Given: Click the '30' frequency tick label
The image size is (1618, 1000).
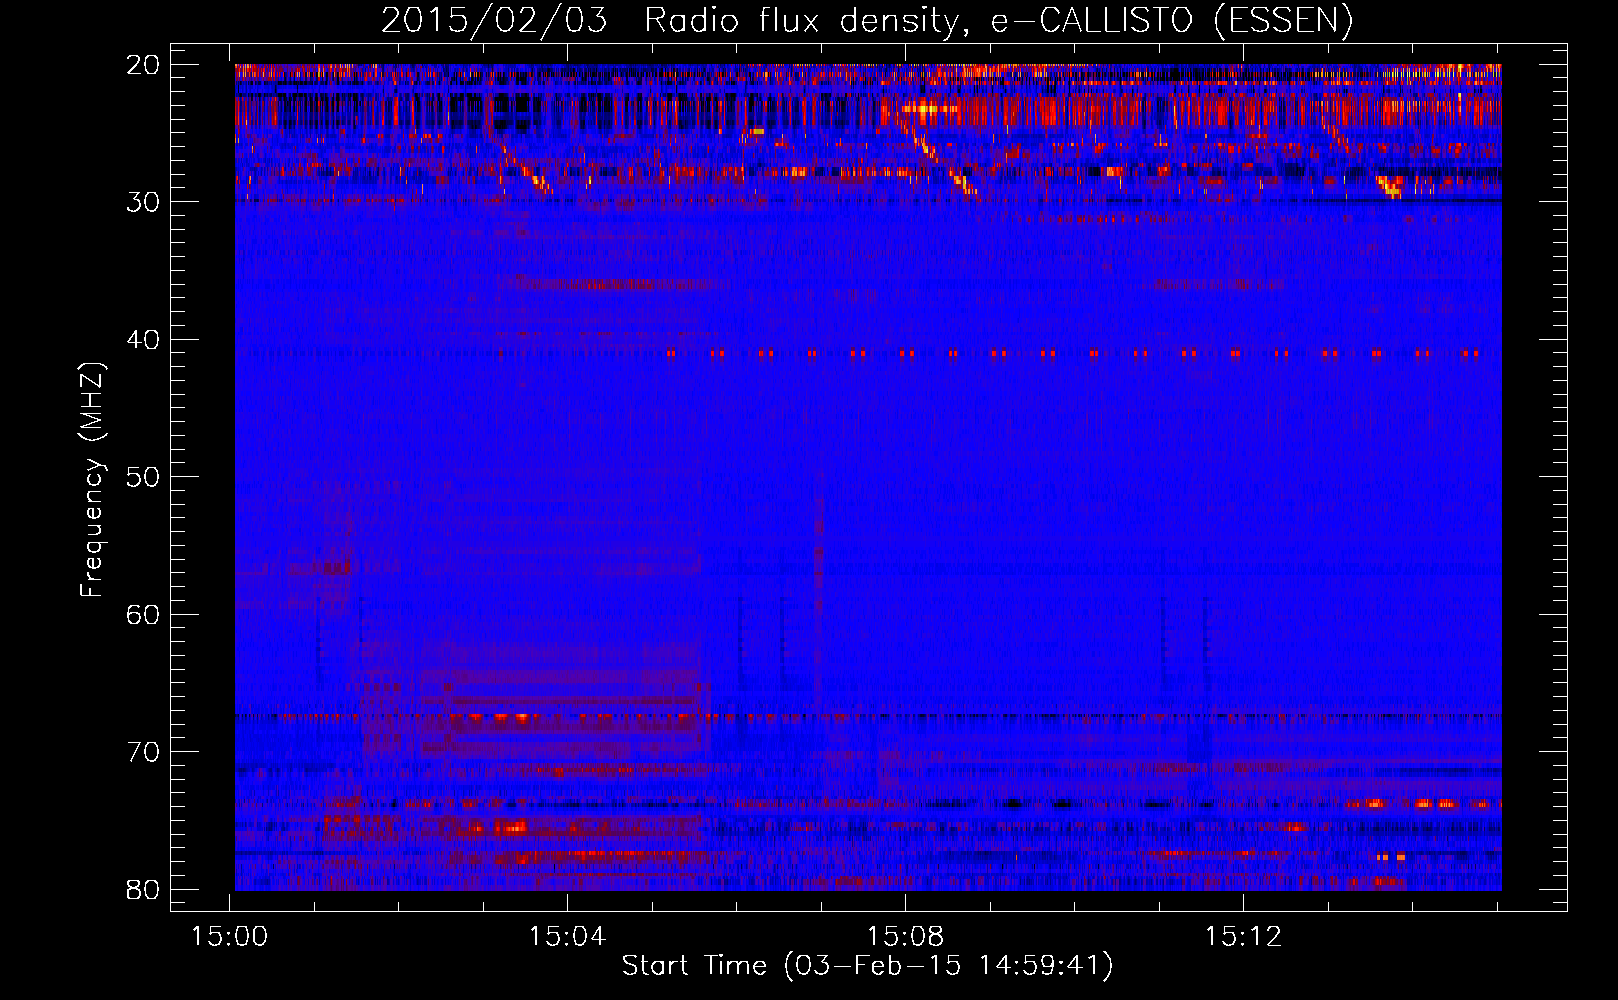Looking at the screenshot, I should (144, 201).
